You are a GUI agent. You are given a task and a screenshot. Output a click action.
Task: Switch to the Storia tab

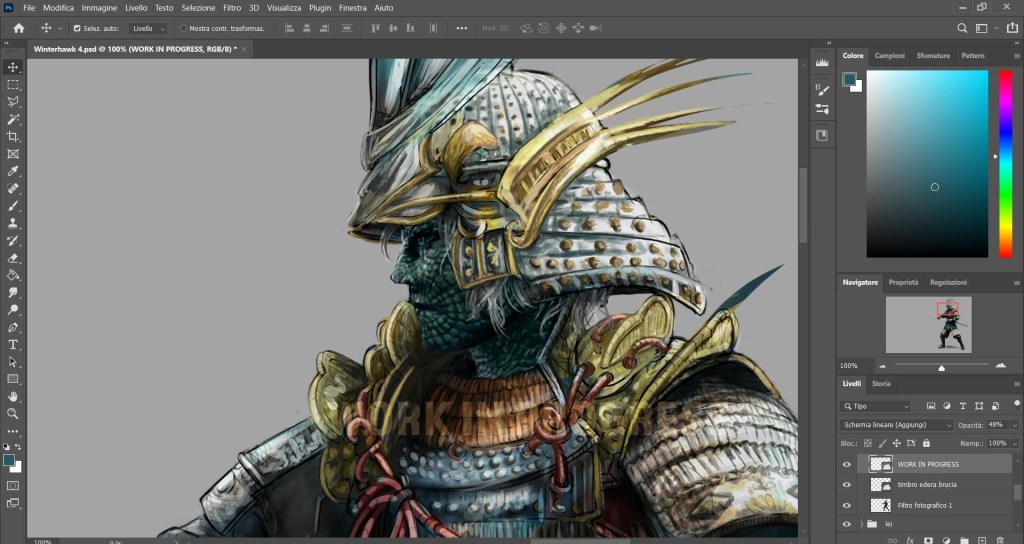tap(881, 383)
